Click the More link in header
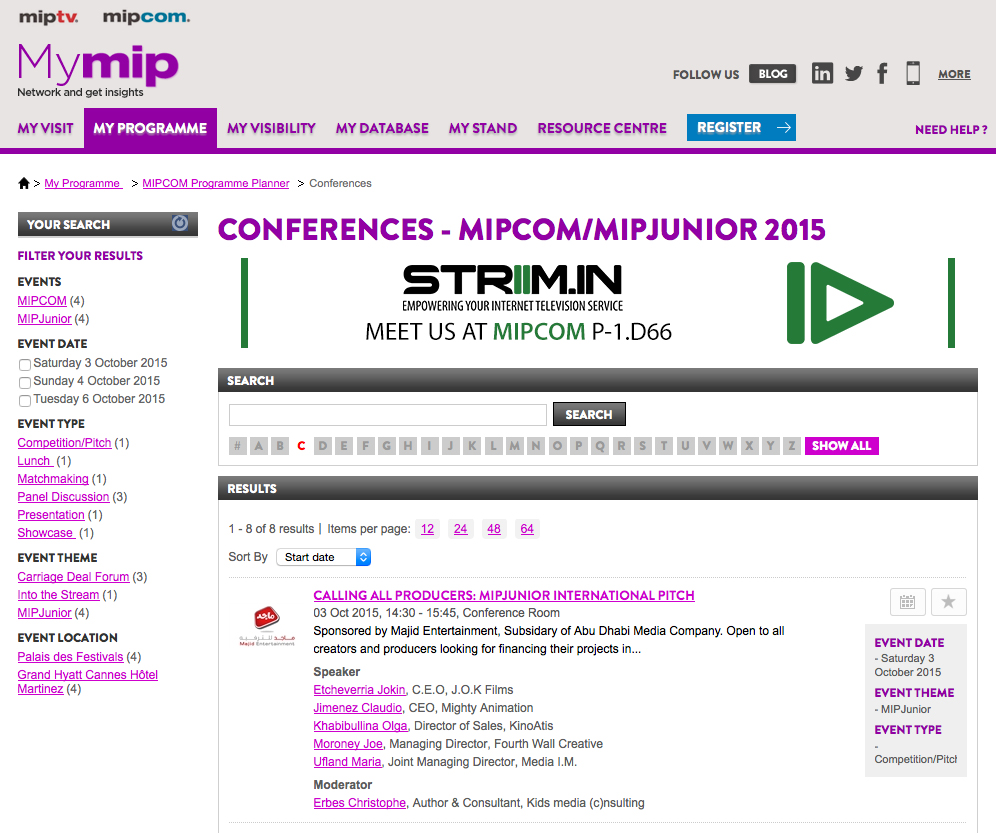 coord(954,74)
